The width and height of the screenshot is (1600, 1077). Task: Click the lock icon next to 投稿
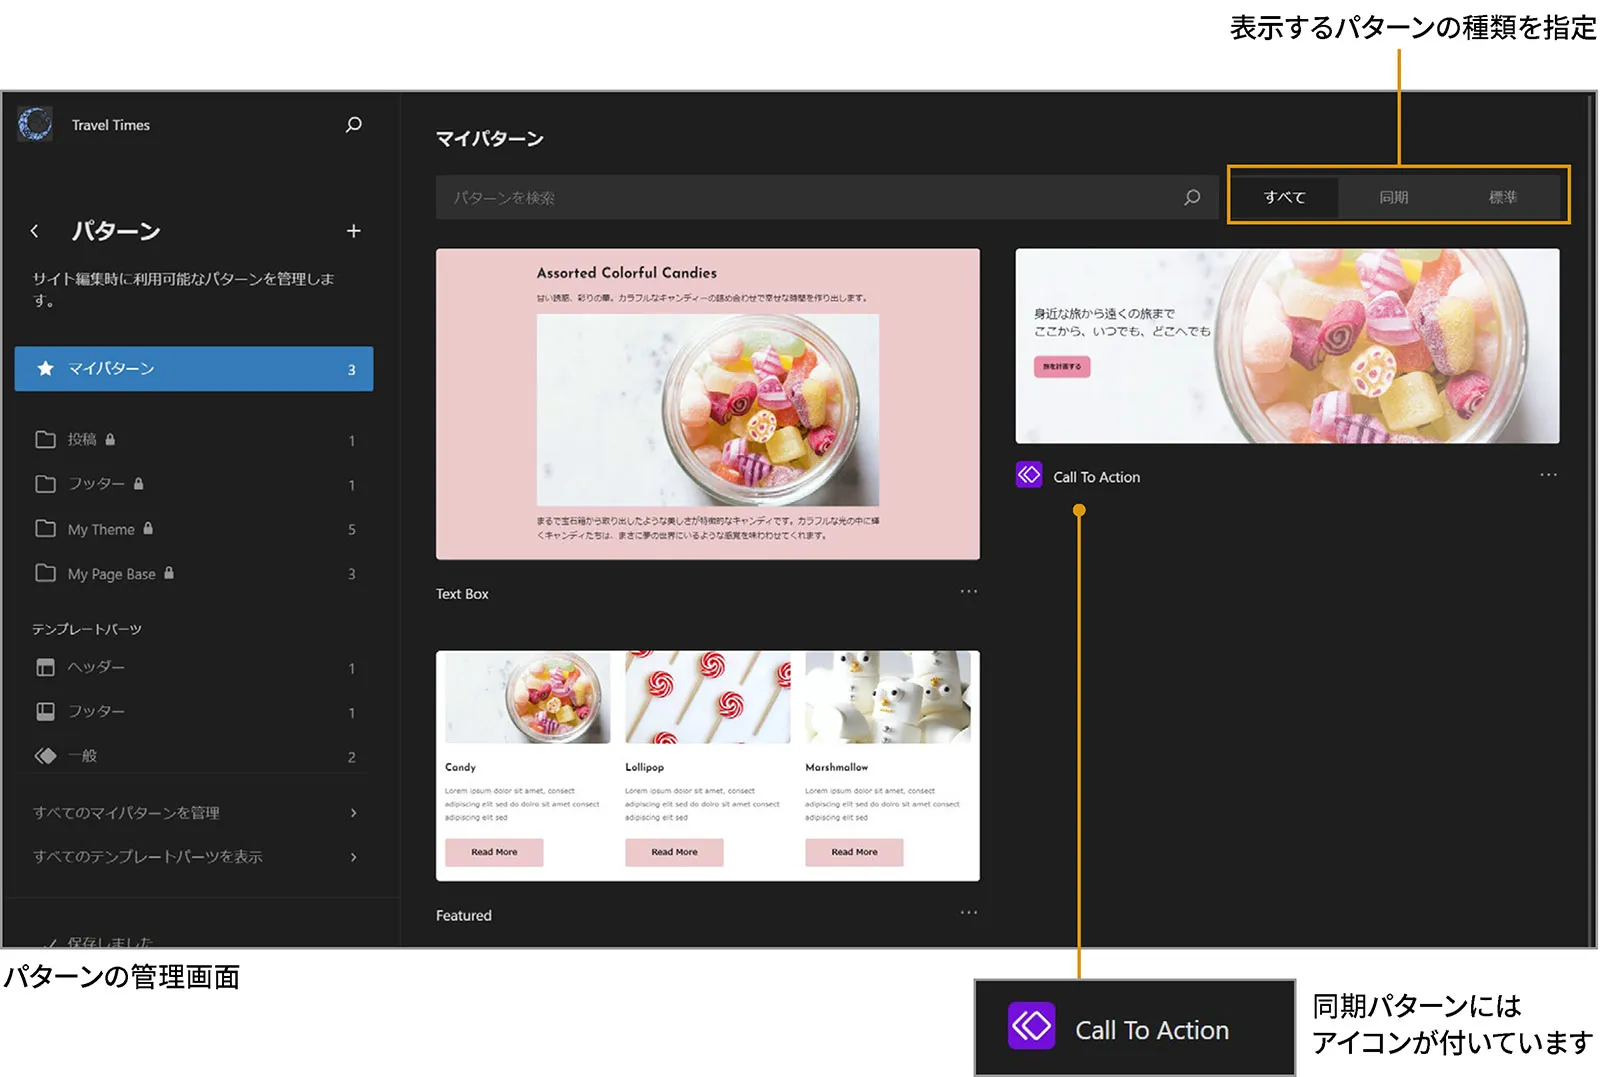(108, 439)
